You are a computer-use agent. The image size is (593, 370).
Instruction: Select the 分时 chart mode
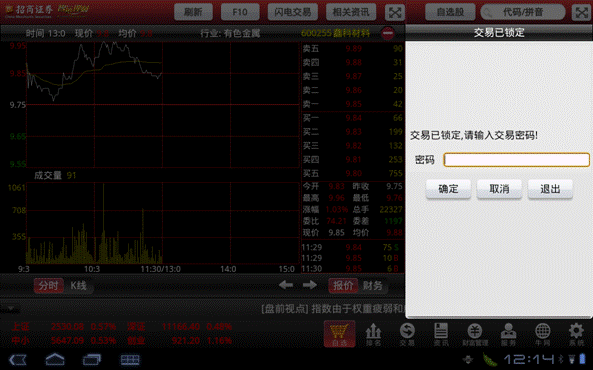48,286
